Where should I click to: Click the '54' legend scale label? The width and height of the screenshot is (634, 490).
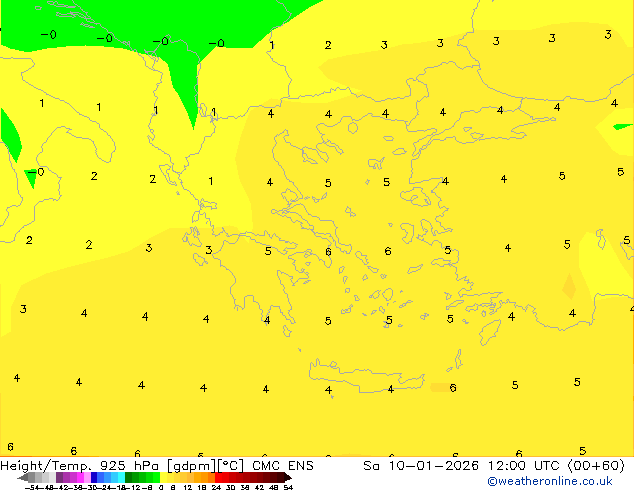[288, 487]
